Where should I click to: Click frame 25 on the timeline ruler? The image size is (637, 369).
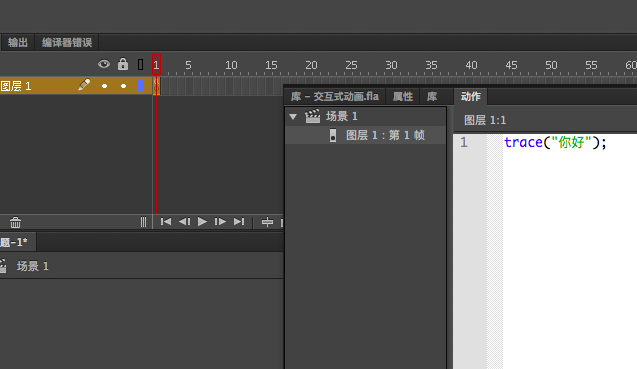(351, 65)
